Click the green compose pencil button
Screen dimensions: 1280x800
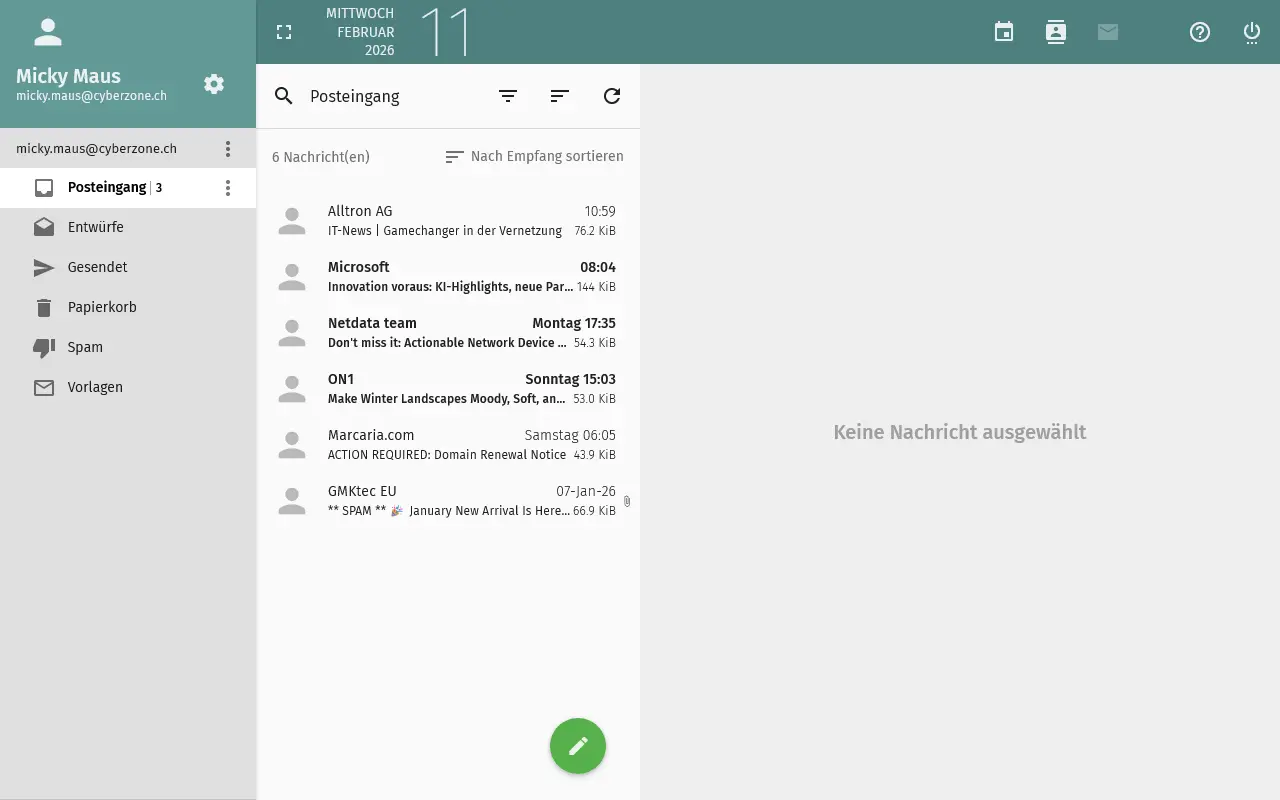click(x=578, y=746)
